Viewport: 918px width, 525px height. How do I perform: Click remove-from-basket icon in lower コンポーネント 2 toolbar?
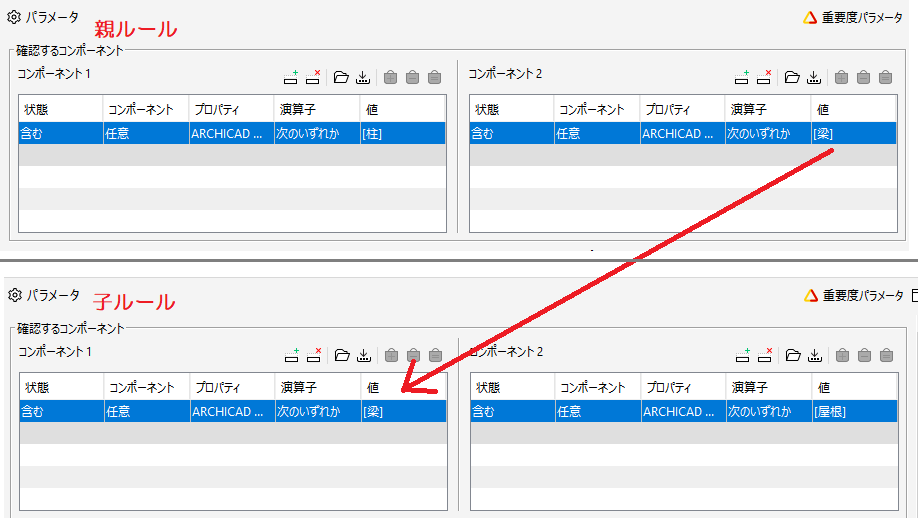tap(864, 355)
